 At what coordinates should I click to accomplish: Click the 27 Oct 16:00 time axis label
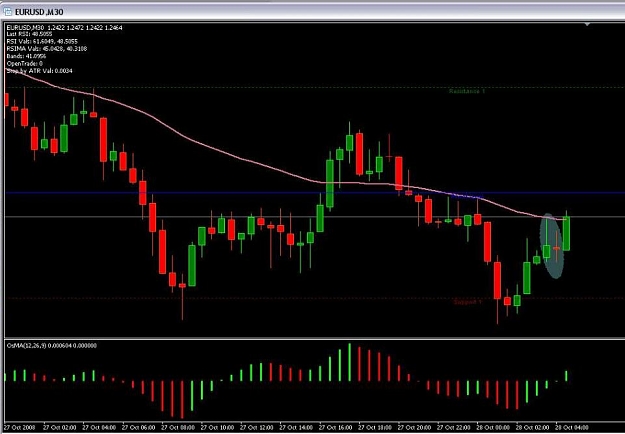click(336, 428)
